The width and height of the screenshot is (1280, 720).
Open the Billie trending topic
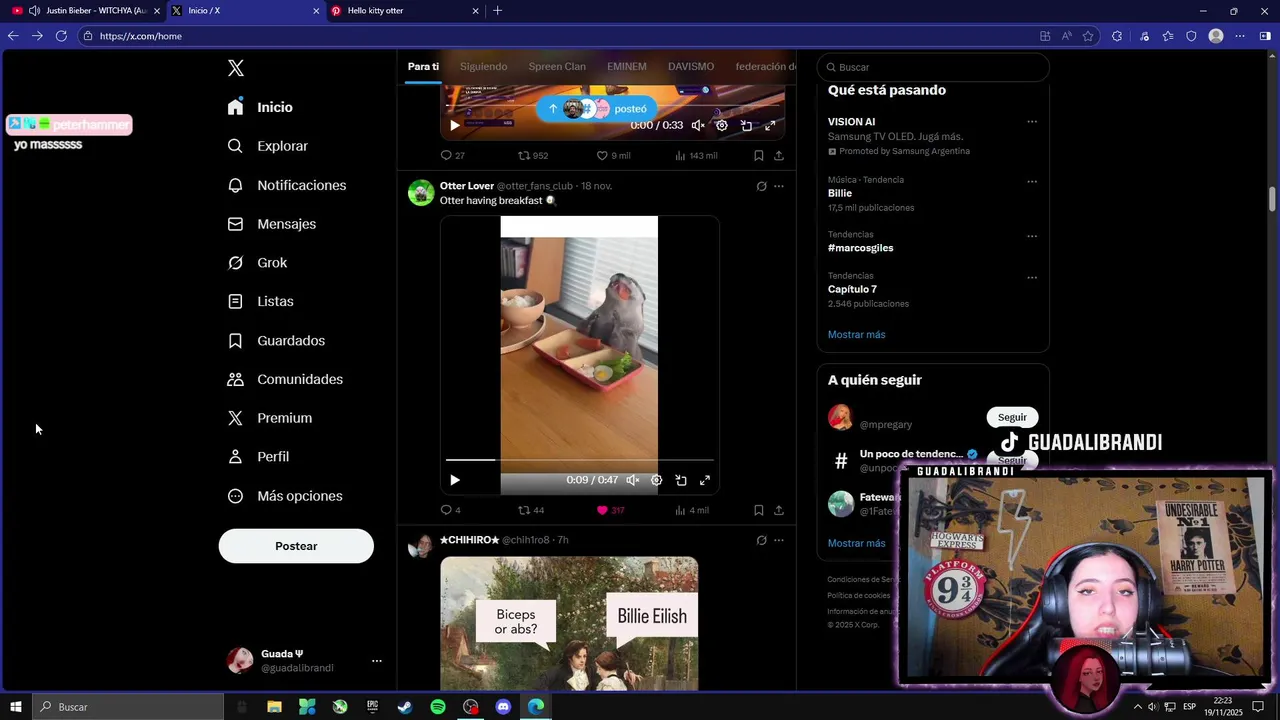pyautogui.click(x=840, y=193)
